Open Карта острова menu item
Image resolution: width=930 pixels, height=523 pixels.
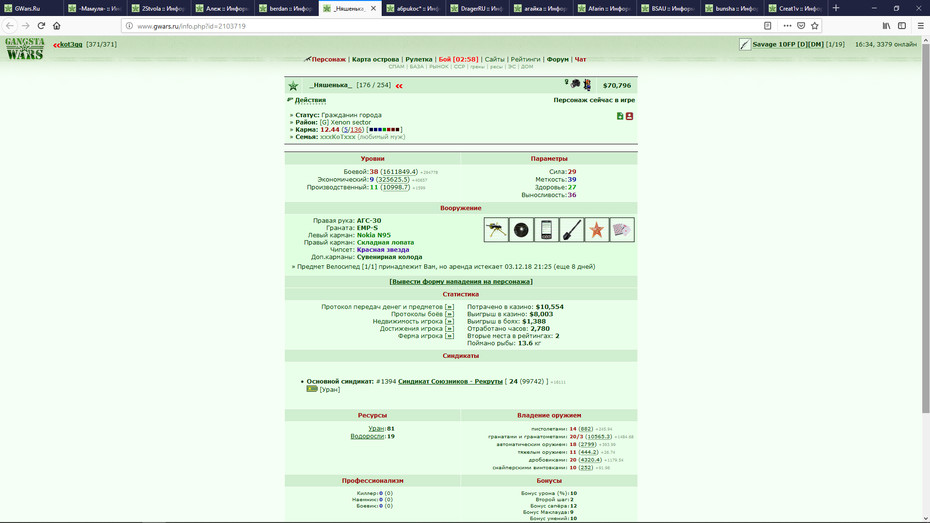point(375,59)
